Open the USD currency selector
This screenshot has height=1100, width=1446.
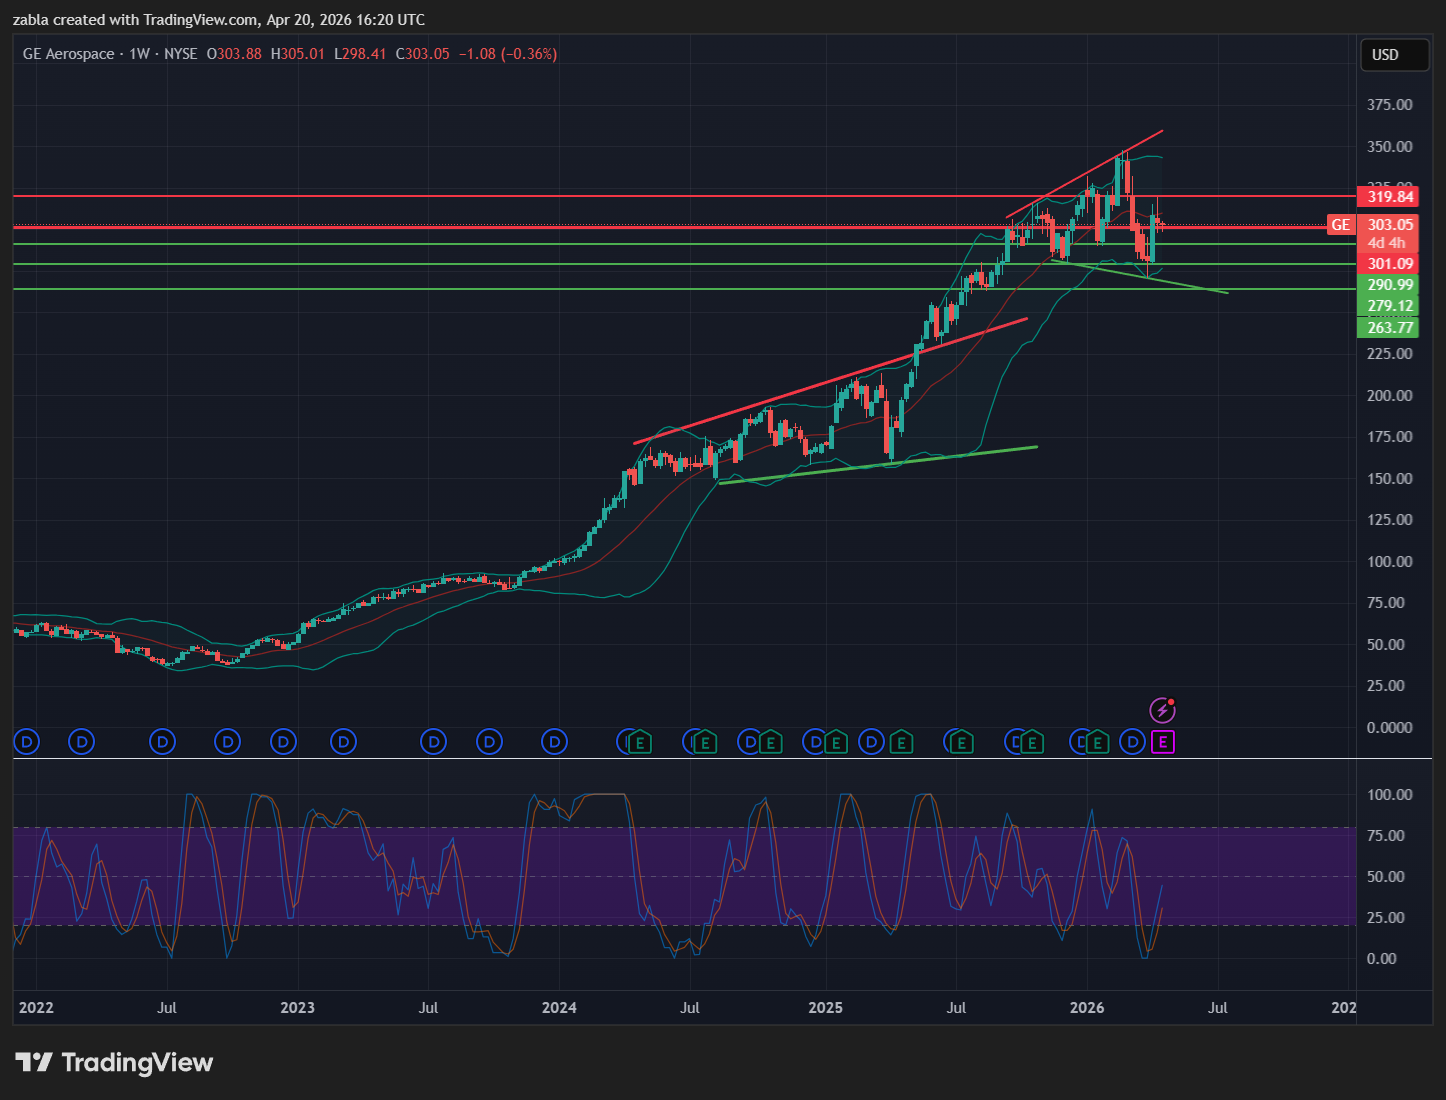pyautogui.click(x=1393, y=55)
